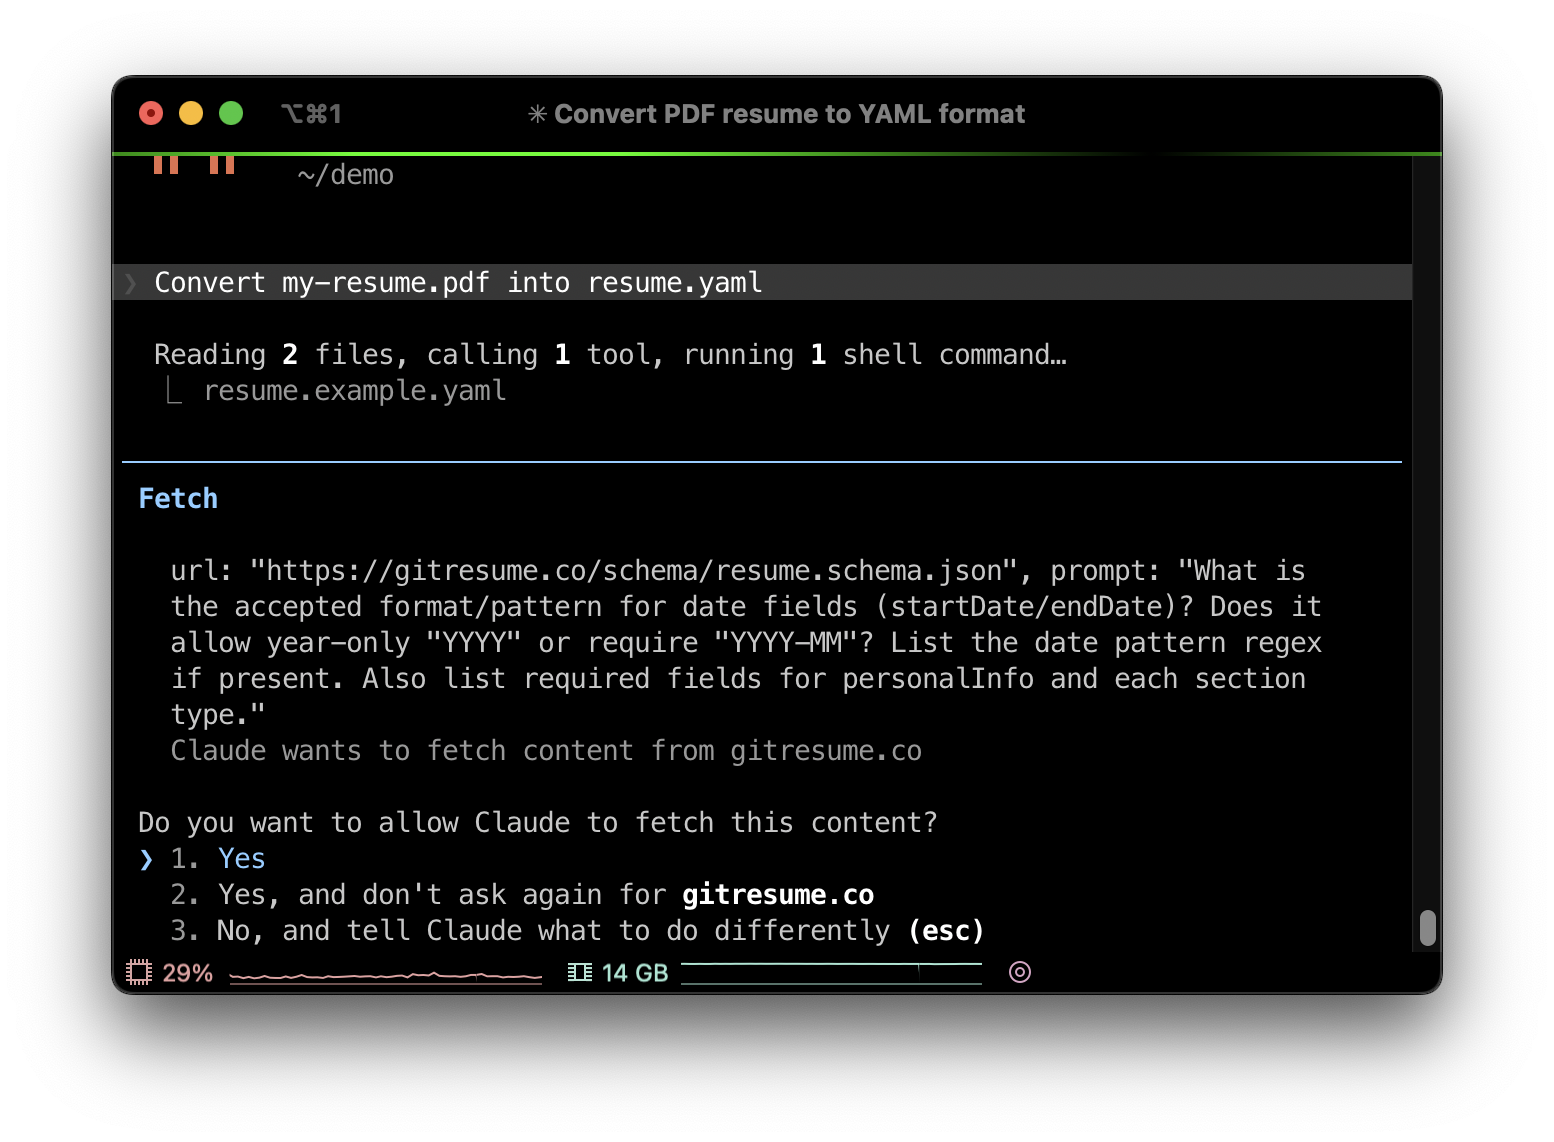The width and height of the screenshot is (1554, 1142).
Task: Click the orange Claude logo marks
Action: [194, 164]
